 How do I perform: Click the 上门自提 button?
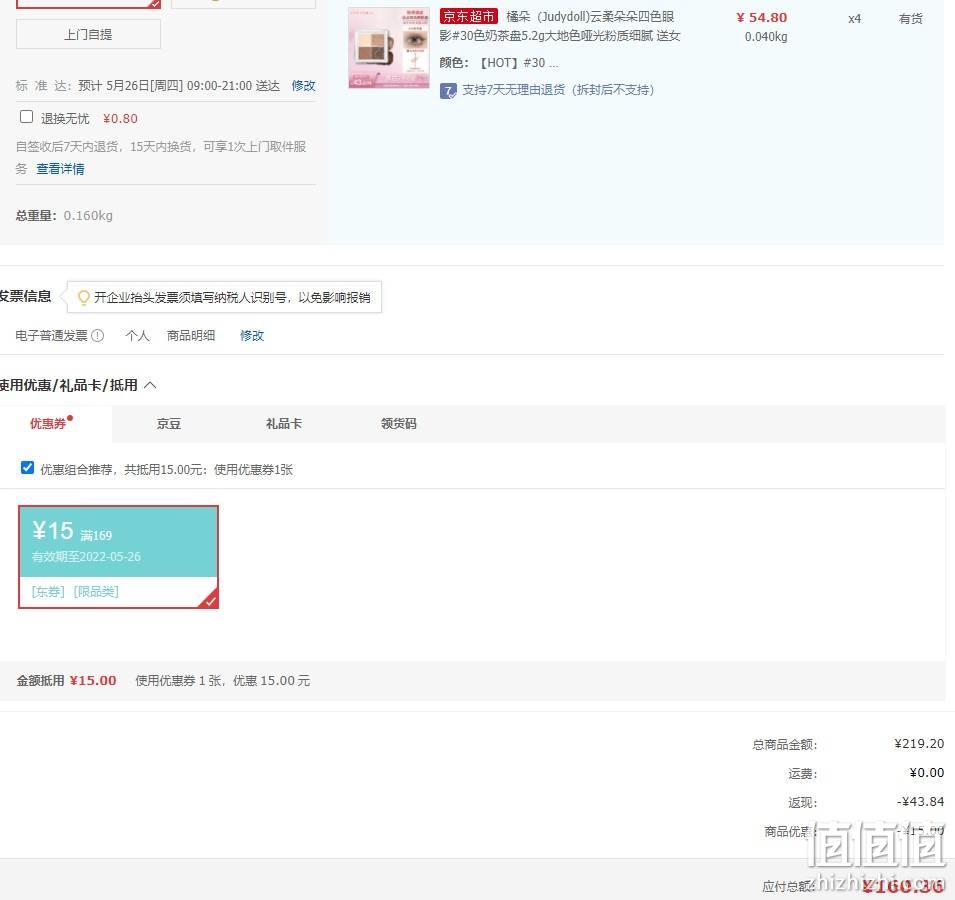click(88, 34)
